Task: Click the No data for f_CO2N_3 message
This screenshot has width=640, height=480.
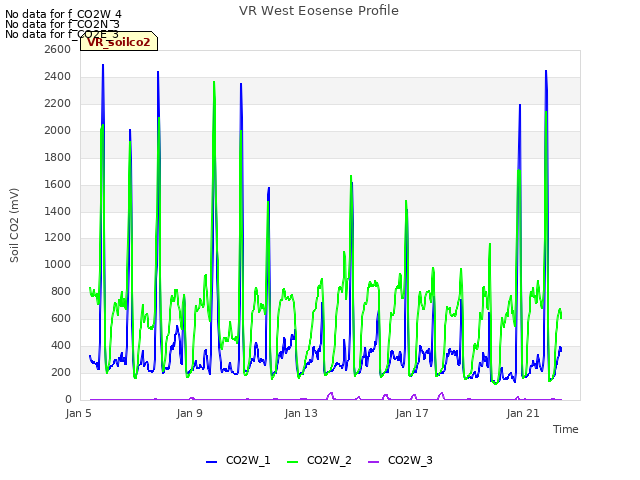Action: pyautogui.click(x=62, y=24)
